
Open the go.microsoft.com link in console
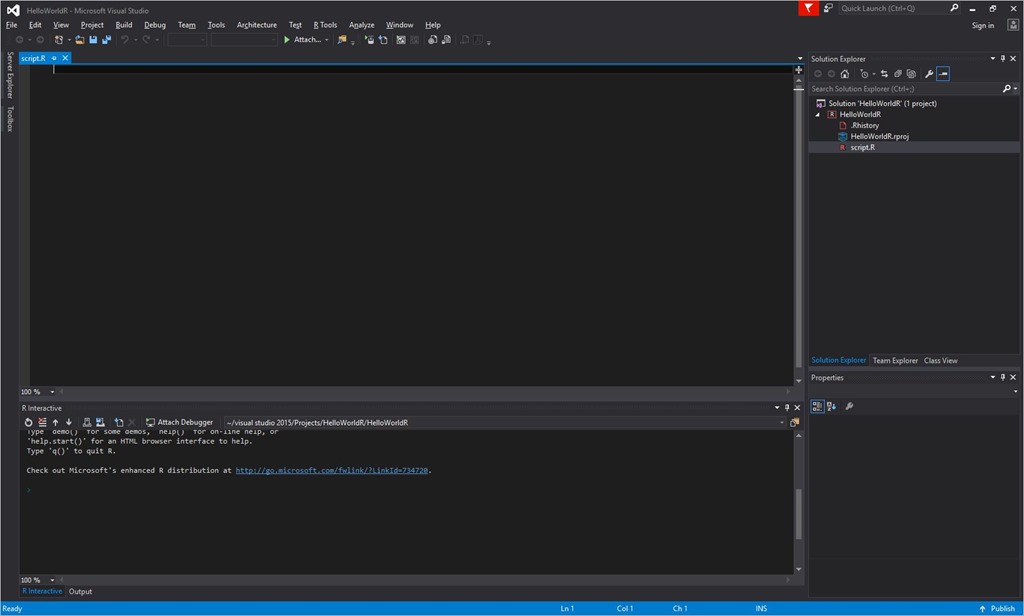click(332, 470)
